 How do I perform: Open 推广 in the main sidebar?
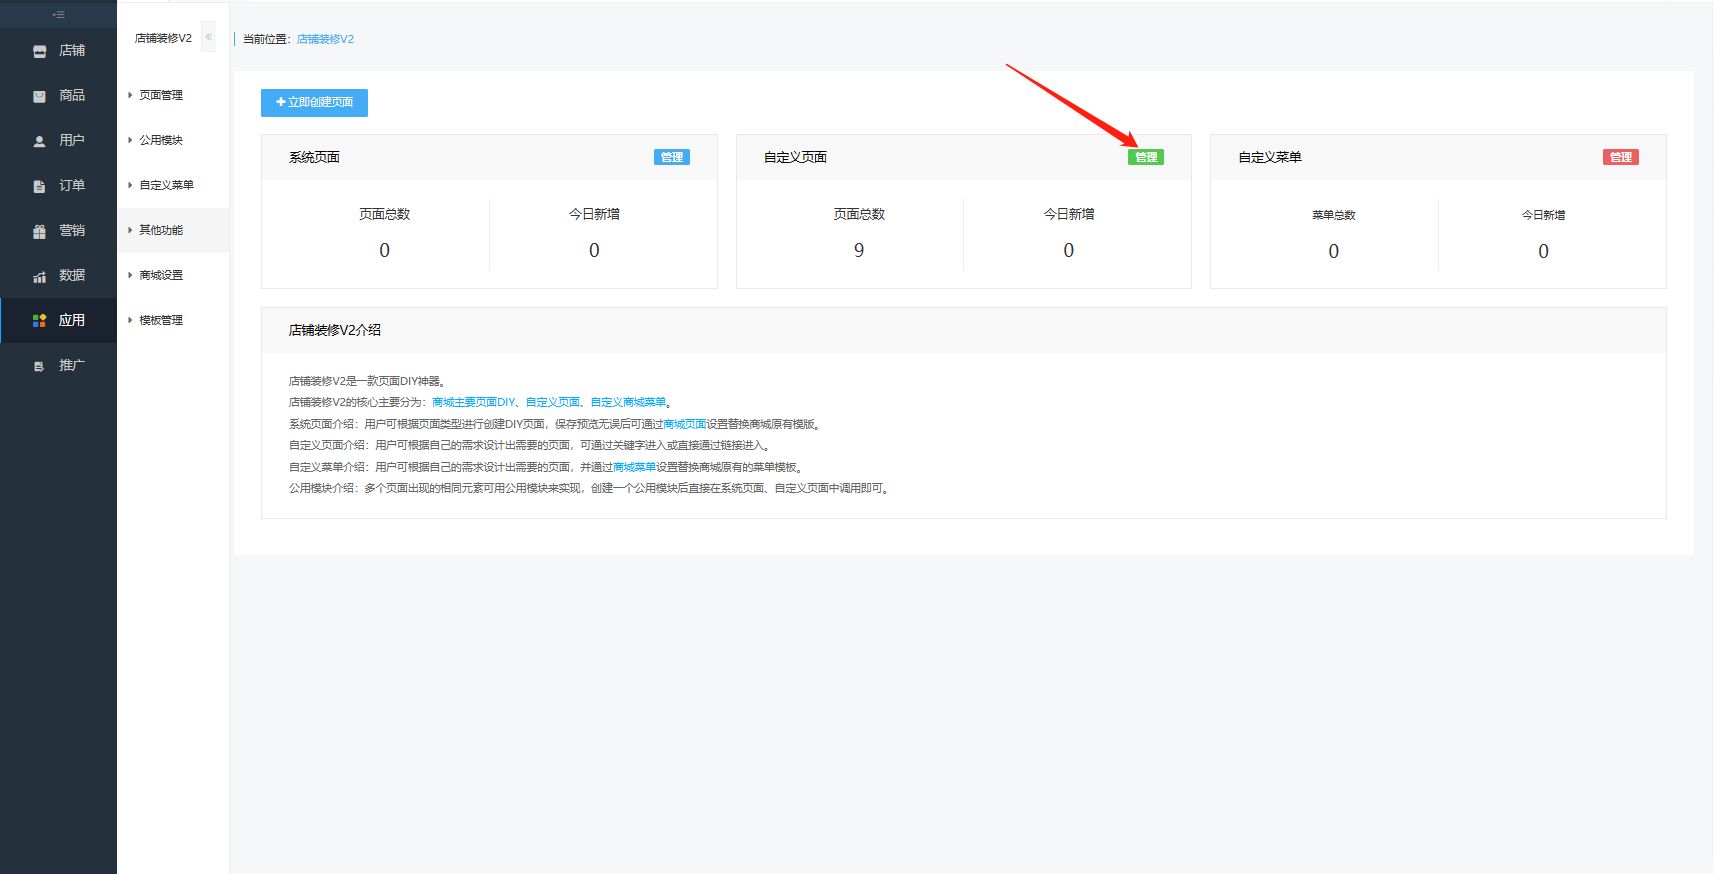[58, 365]
